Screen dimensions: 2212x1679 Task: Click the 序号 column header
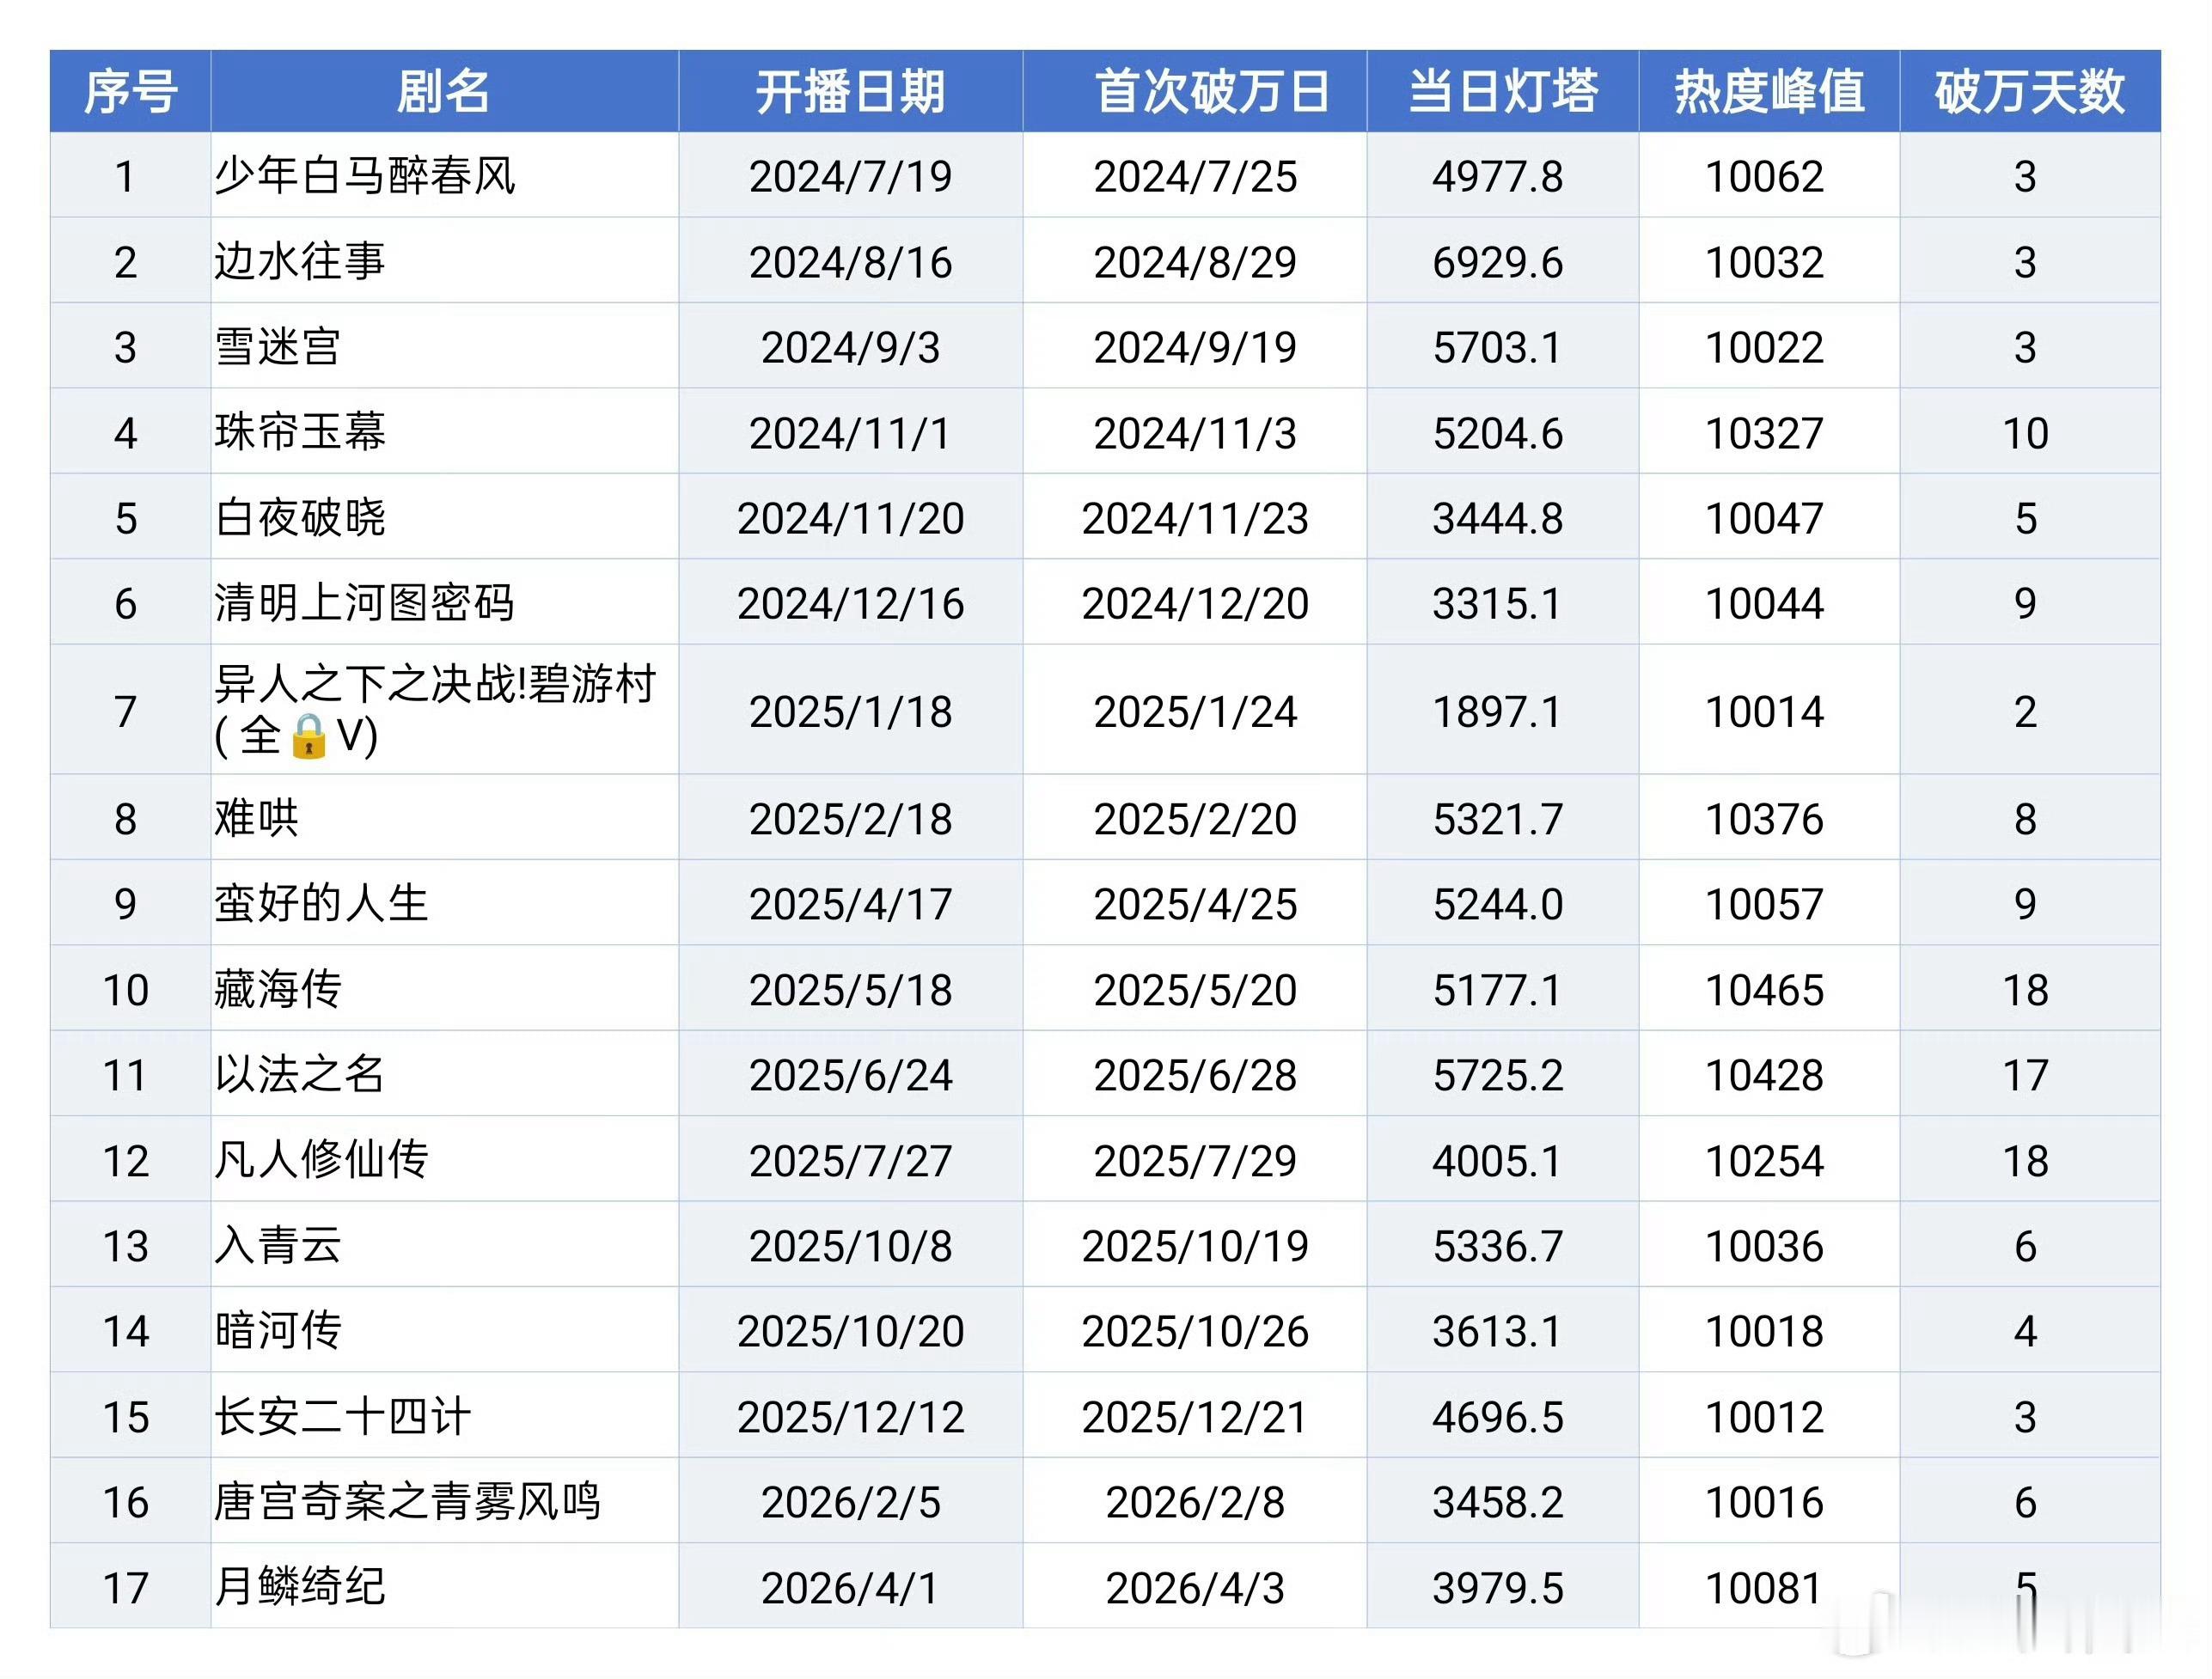tap(130, 91)
